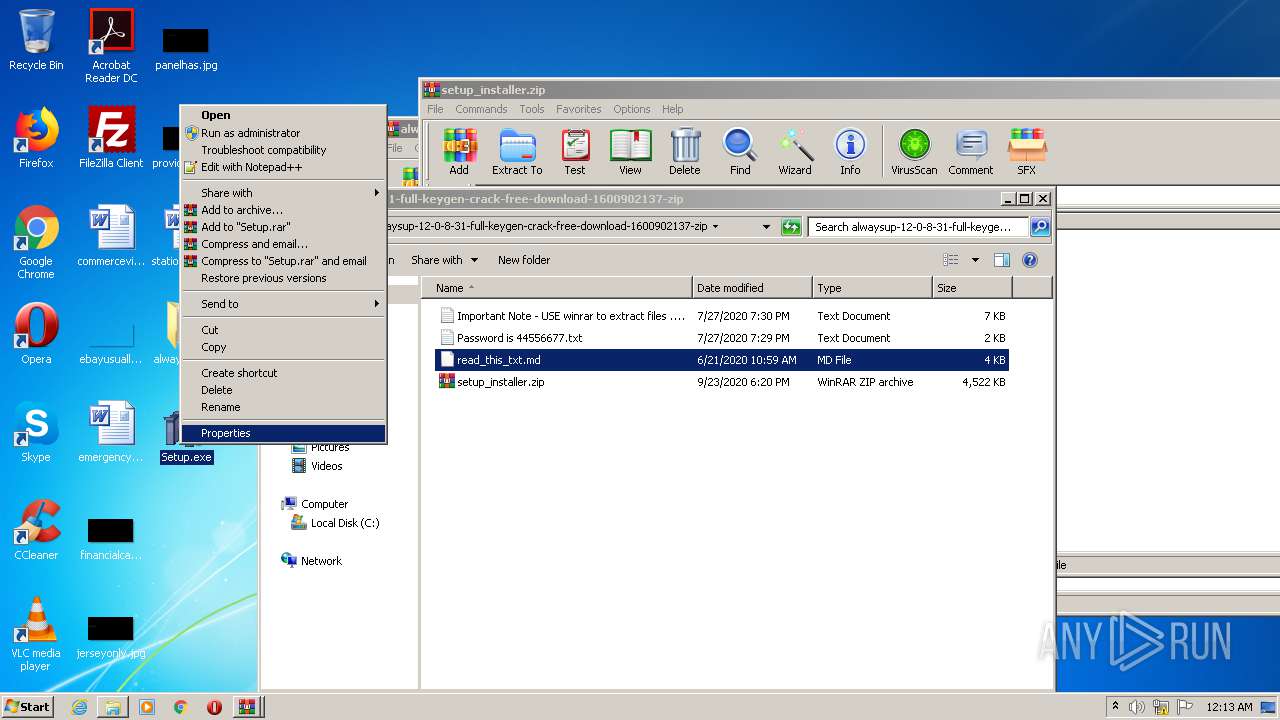
Task: Click the Explorer help question mark icon
Action: 1029,260
